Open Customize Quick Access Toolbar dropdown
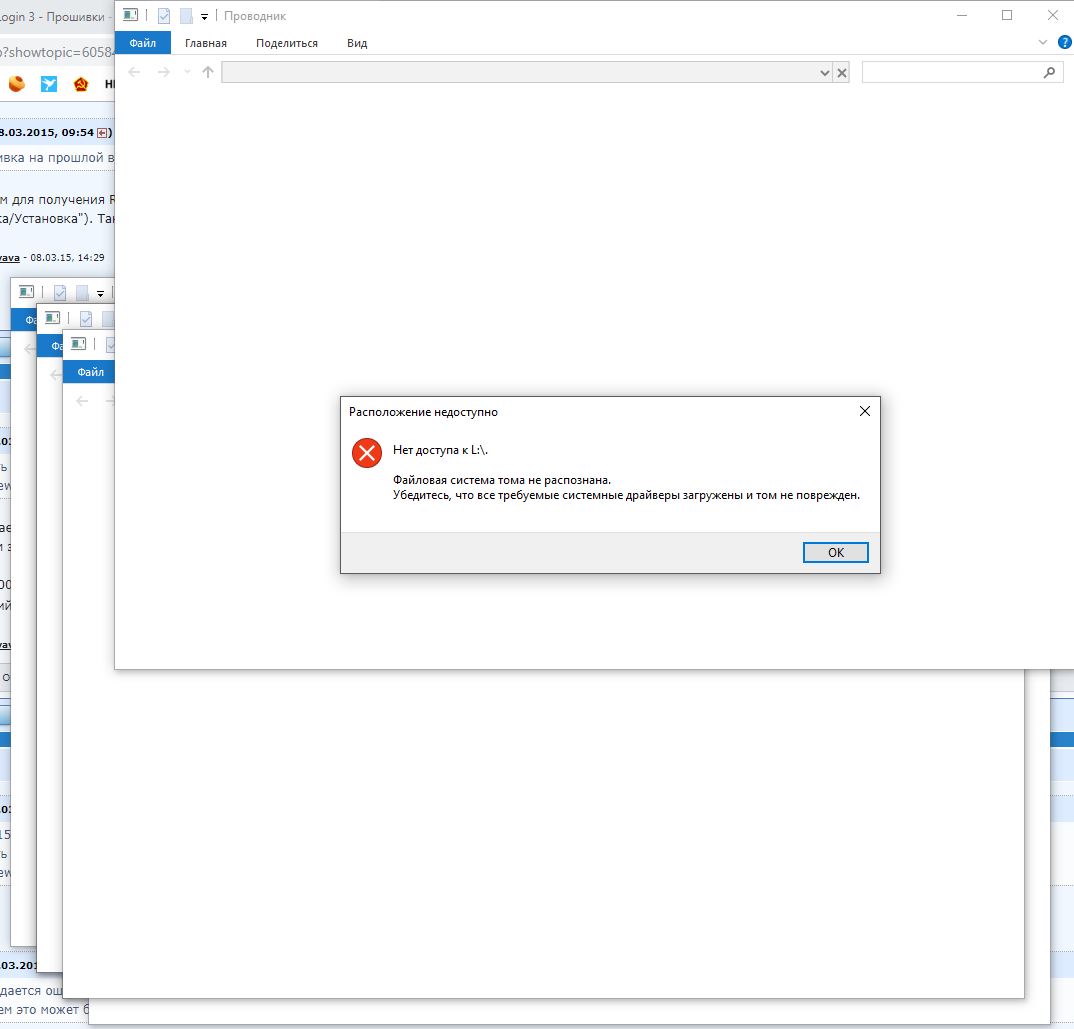 point(204,16)
